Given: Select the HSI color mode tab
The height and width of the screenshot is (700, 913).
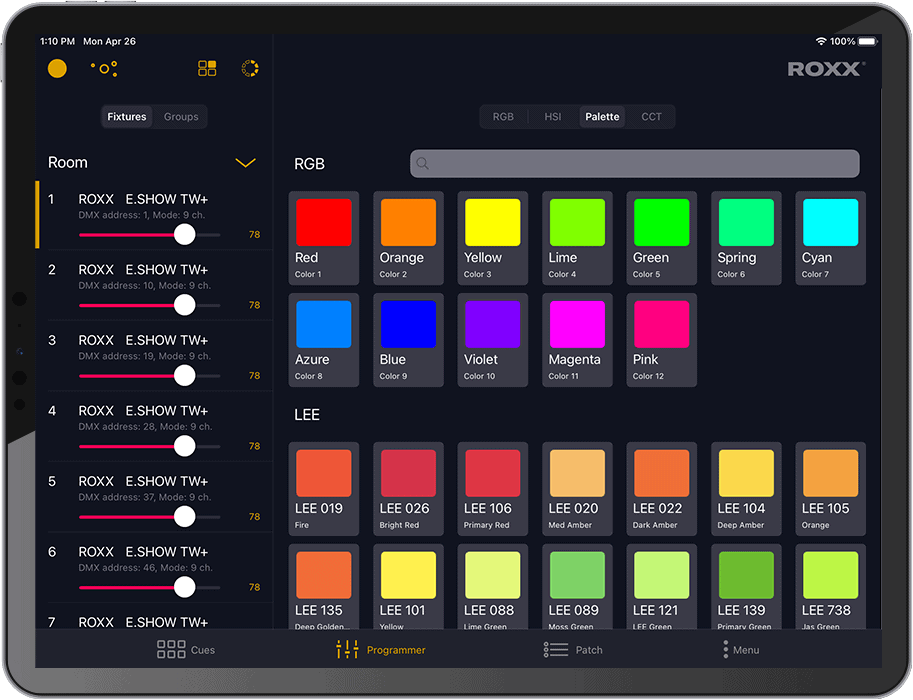Looking at the screenshot, I should point(553,116).
